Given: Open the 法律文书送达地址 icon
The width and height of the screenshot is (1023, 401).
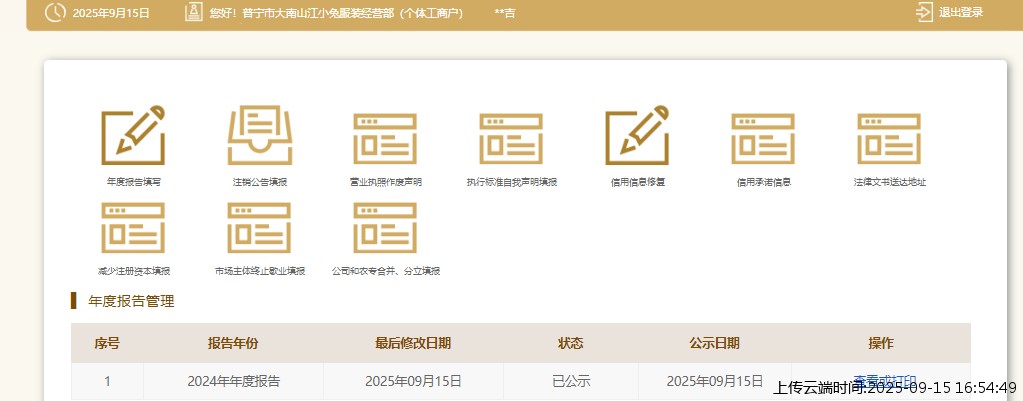Looking at the screenshot, I should 889,139.
